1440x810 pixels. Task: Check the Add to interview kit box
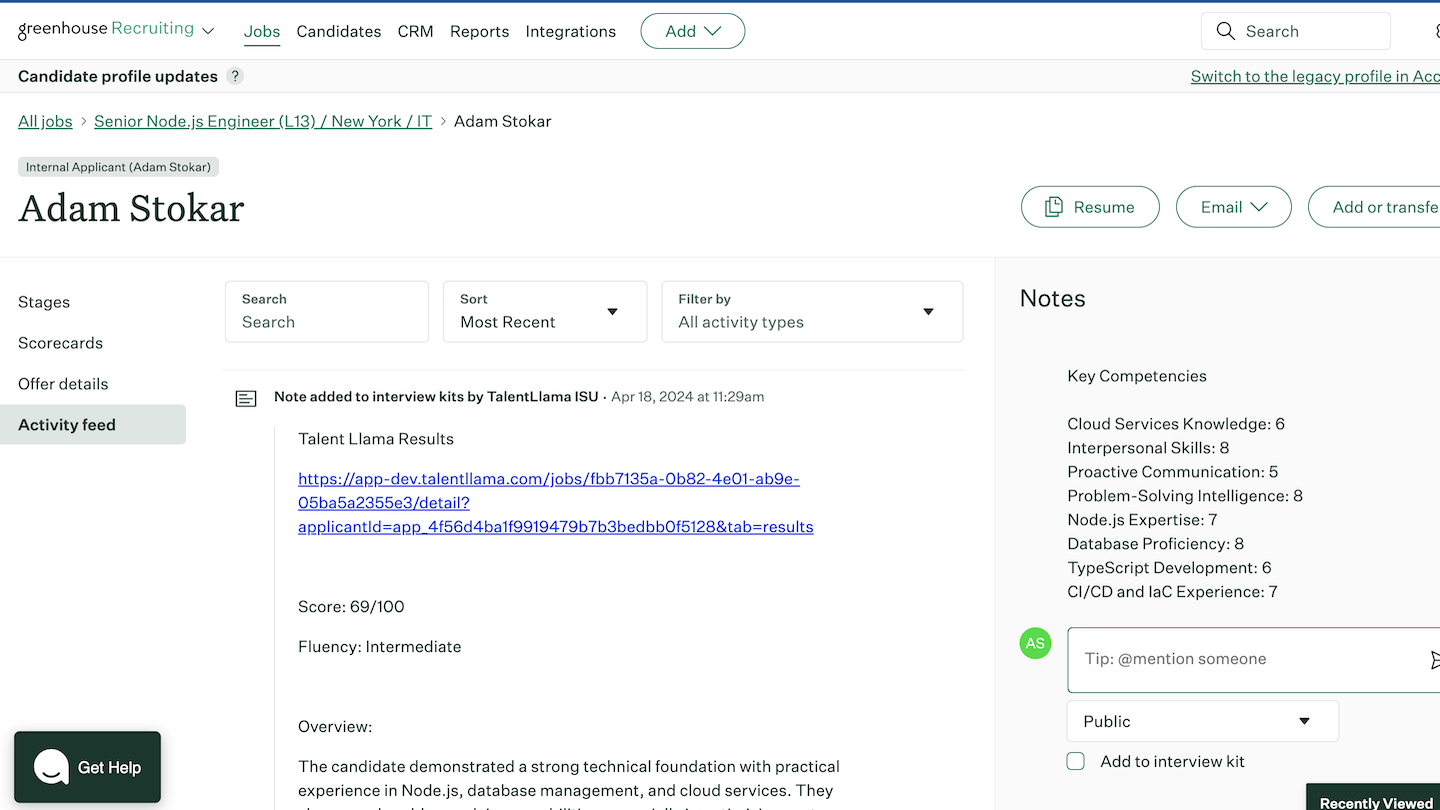(x=1076, y=761)
